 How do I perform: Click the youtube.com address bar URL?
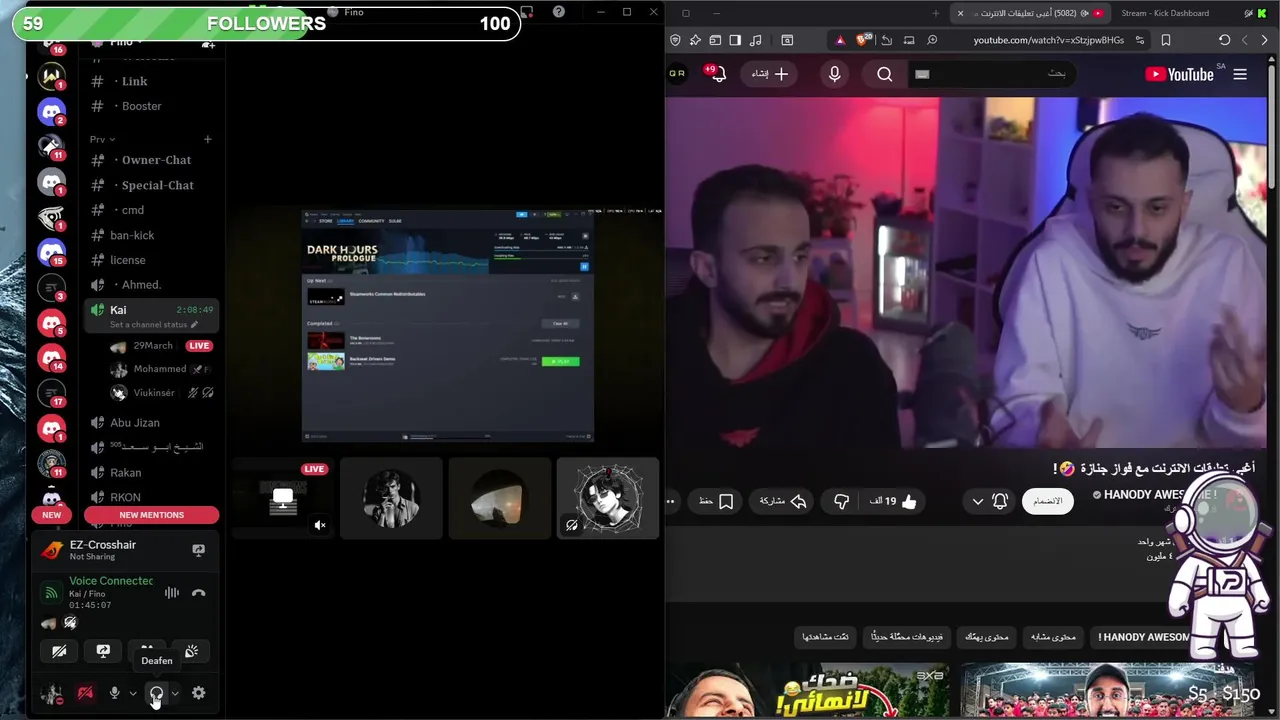1048,40
